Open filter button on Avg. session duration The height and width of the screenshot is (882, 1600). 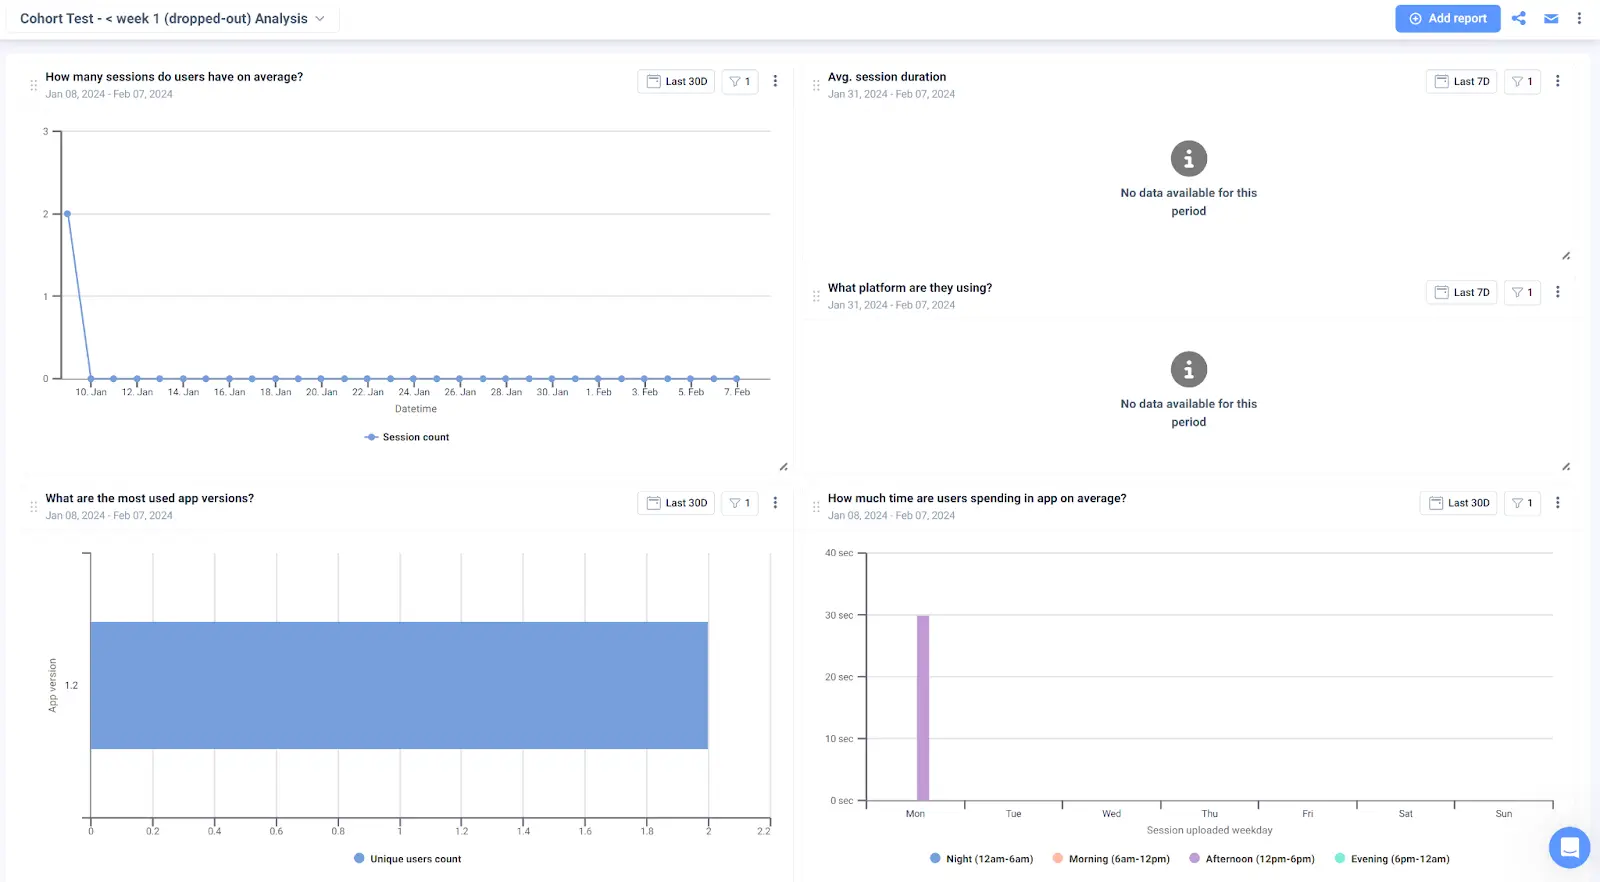point(1522,82)
